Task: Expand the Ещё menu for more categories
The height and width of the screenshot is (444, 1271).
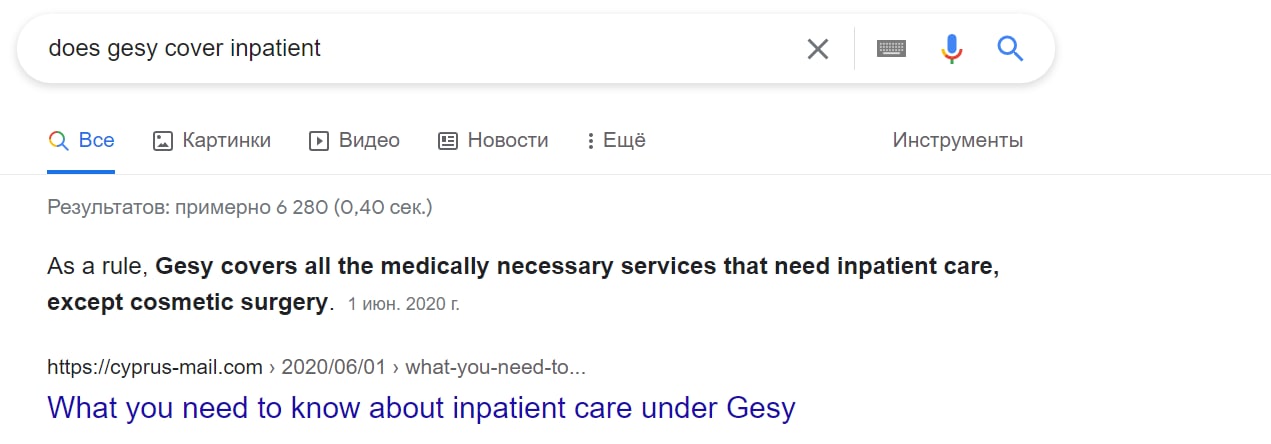Action: [x=624, y=141]
